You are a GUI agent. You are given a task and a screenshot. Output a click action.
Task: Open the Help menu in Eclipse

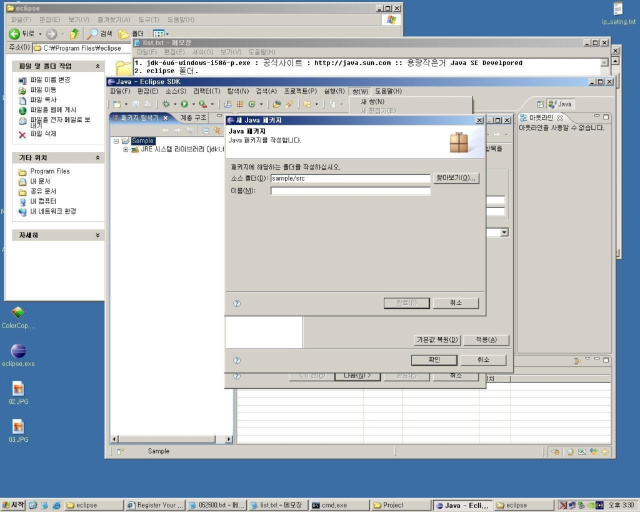pyautogui.click(x=389, y=91)
